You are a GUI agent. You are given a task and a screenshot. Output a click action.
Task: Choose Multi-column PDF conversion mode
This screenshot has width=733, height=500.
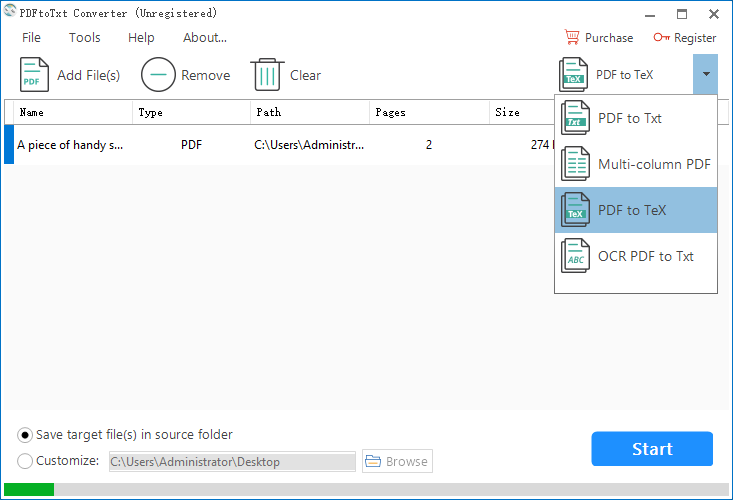pos(636,164)
